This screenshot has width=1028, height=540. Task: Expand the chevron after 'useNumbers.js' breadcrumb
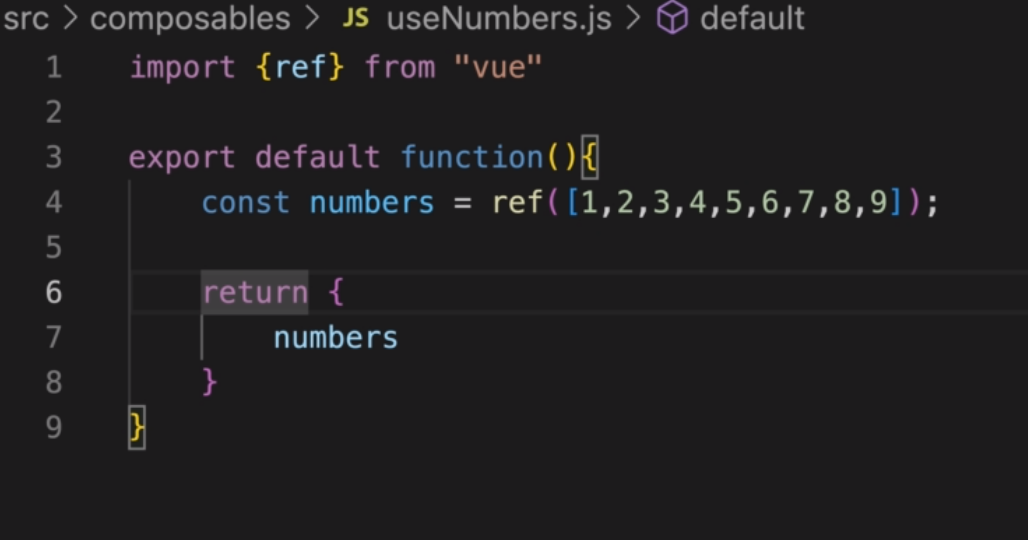click(633, 18)
